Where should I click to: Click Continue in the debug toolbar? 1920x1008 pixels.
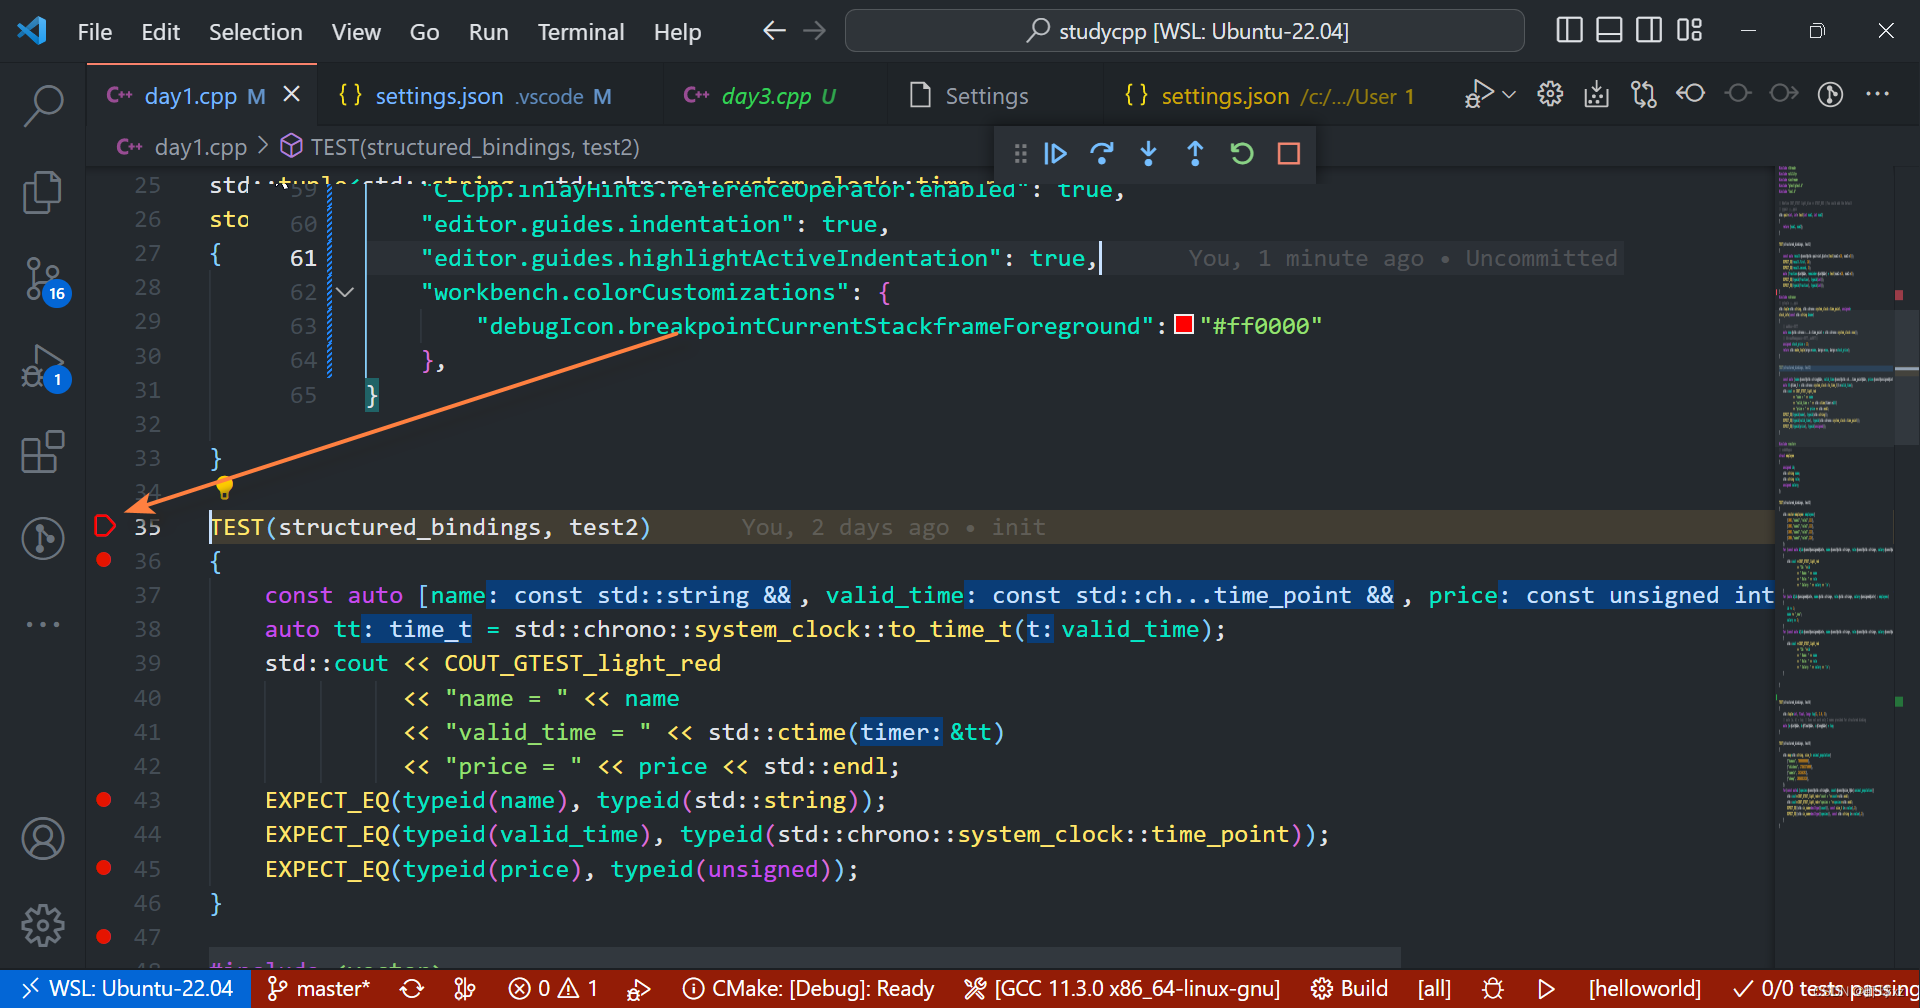[x=1055, y=153]
